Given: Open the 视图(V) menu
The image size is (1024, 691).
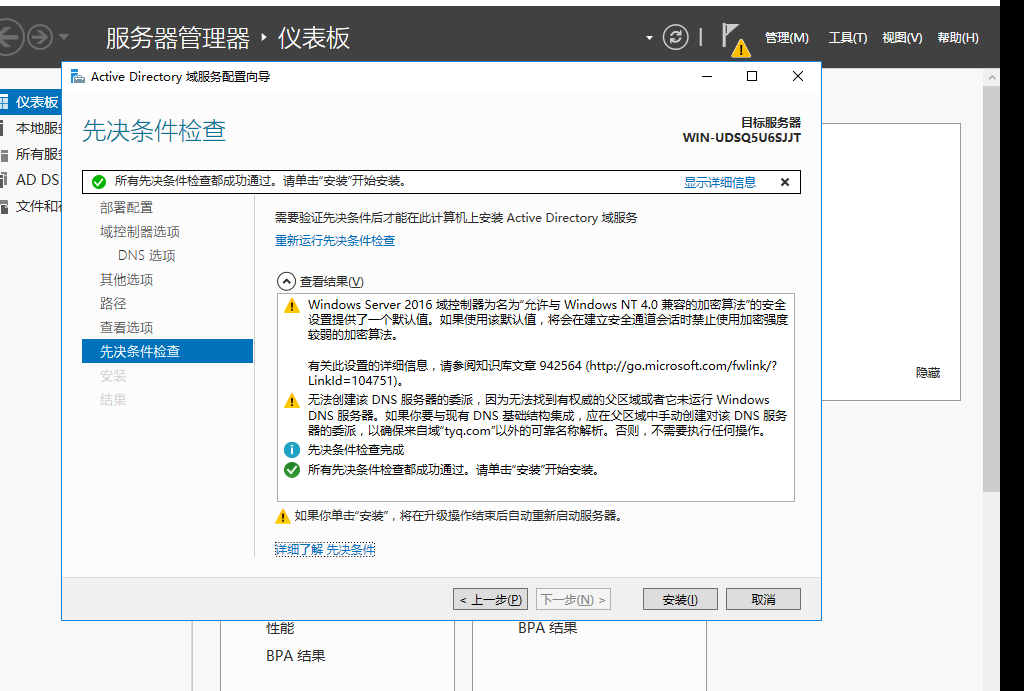Looking at the screenshot, I should coord(902,37).
